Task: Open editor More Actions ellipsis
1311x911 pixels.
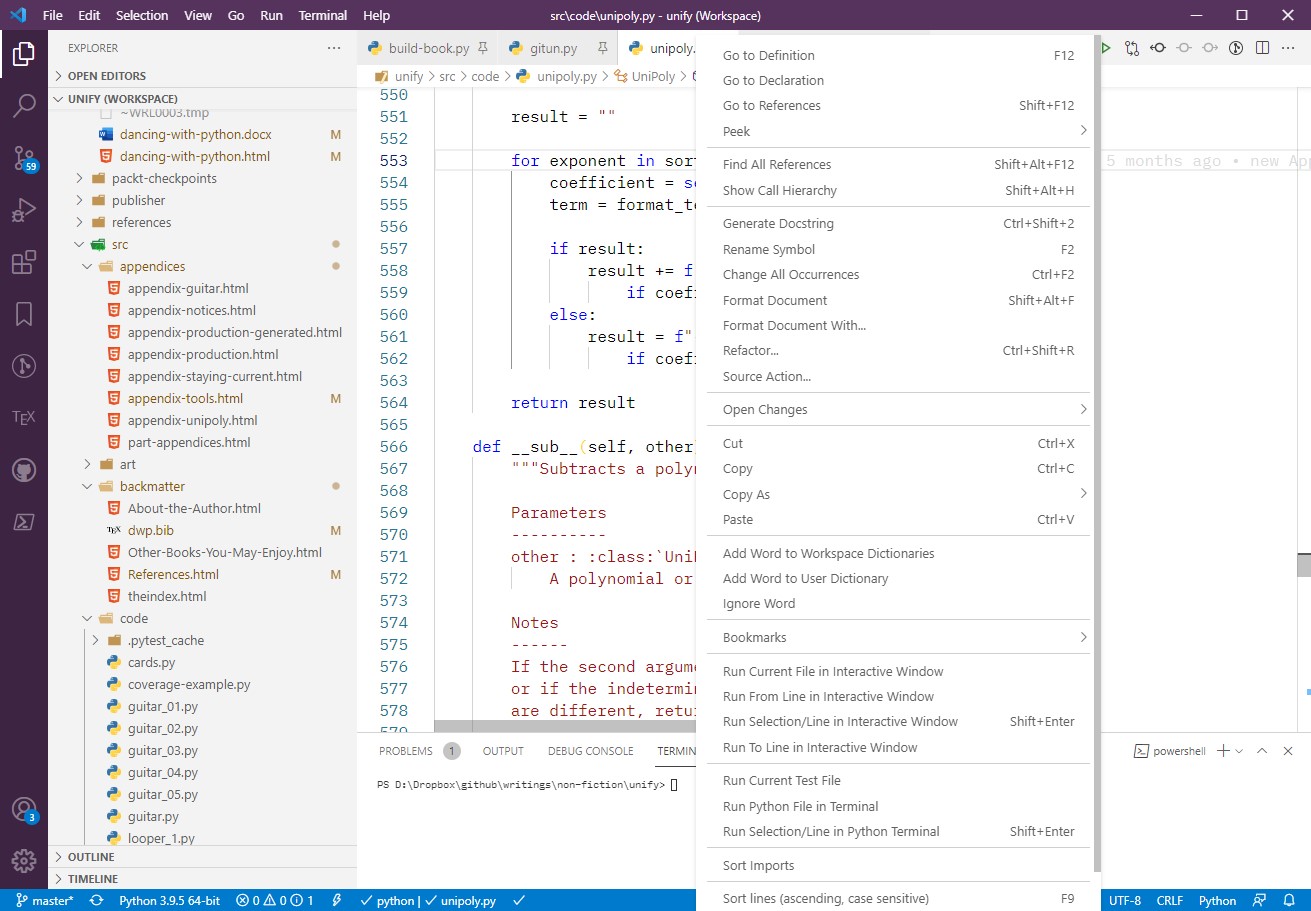Action: point(1290,48)
